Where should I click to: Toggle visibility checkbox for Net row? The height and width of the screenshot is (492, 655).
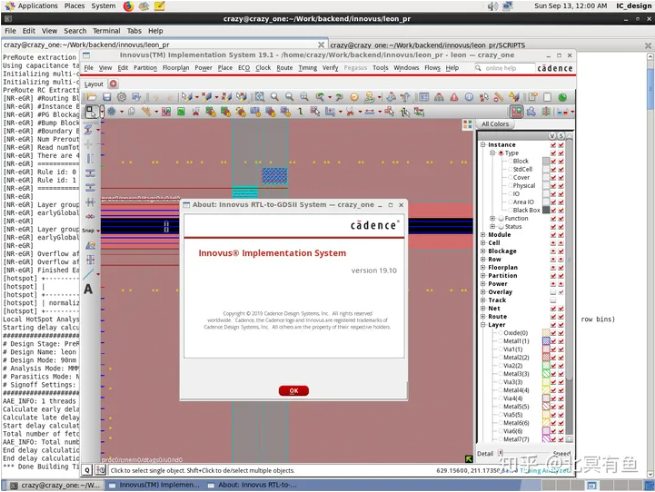click(x=553, y=309)
